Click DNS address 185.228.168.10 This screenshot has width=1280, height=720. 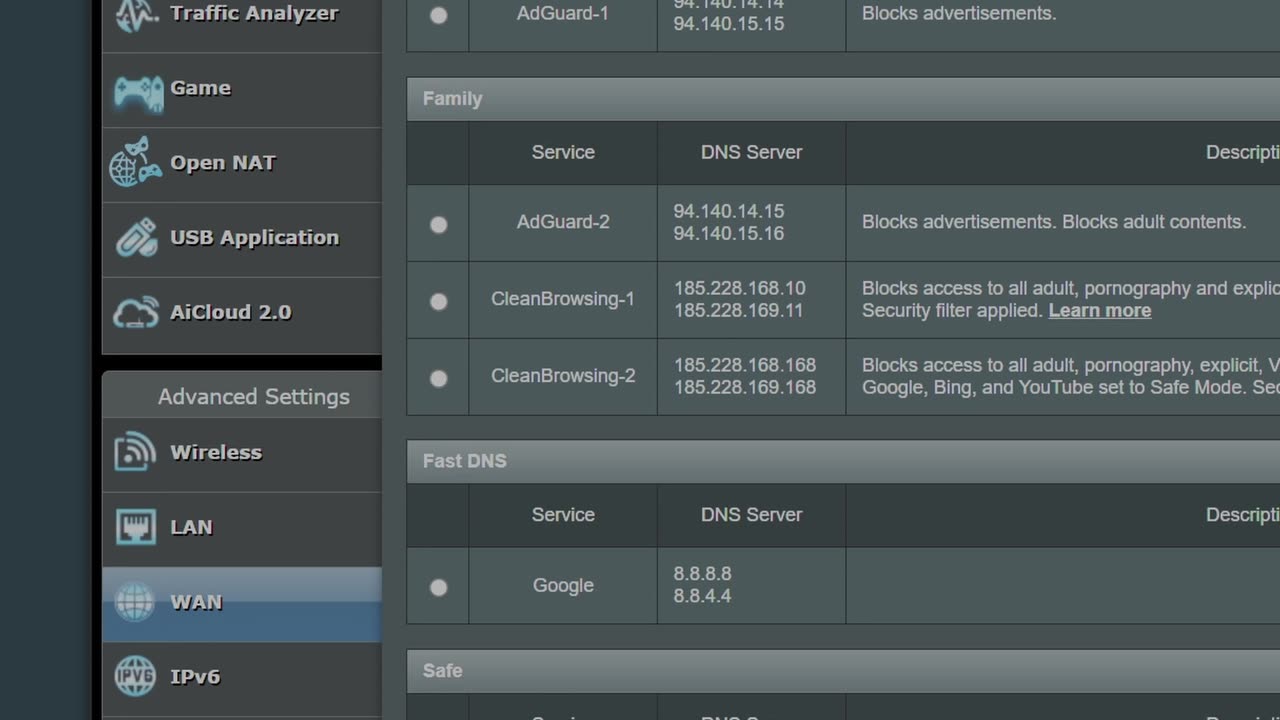(x=739, y=288)
